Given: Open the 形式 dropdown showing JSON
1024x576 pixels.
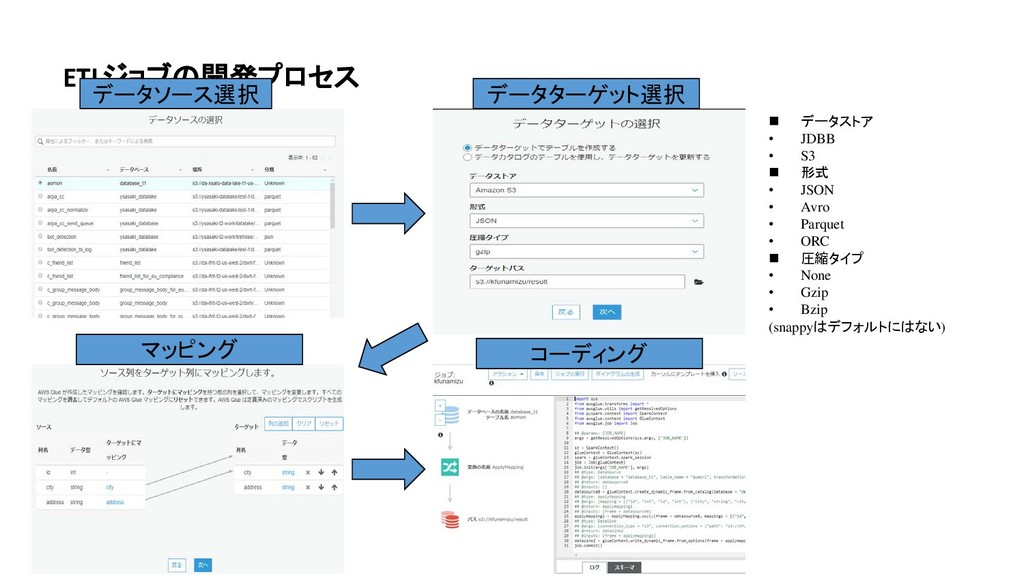Looking at the screenshot, I should click(586, 221).
